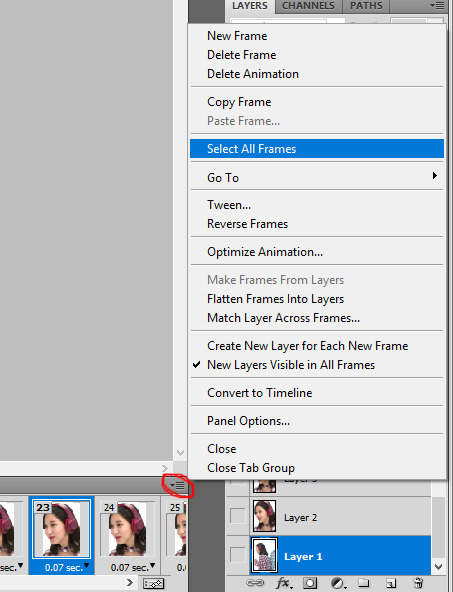The height and width of the screenshot is (592, 453).
Task: Delete layer with trash icon
Action: pyautogui.click(x=418, y=583)
